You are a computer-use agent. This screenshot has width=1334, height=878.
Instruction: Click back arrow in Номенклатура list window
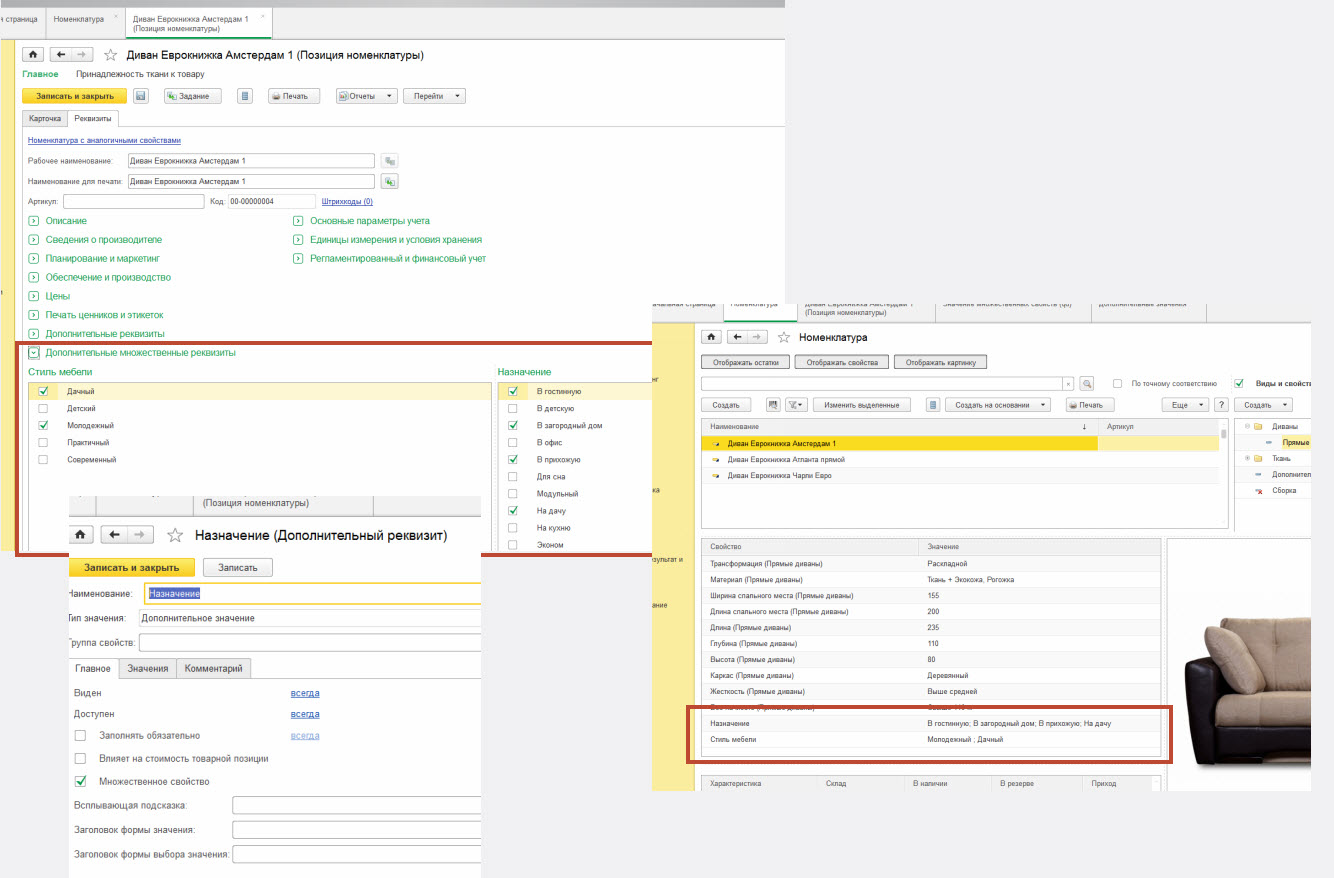coord(738,337)
